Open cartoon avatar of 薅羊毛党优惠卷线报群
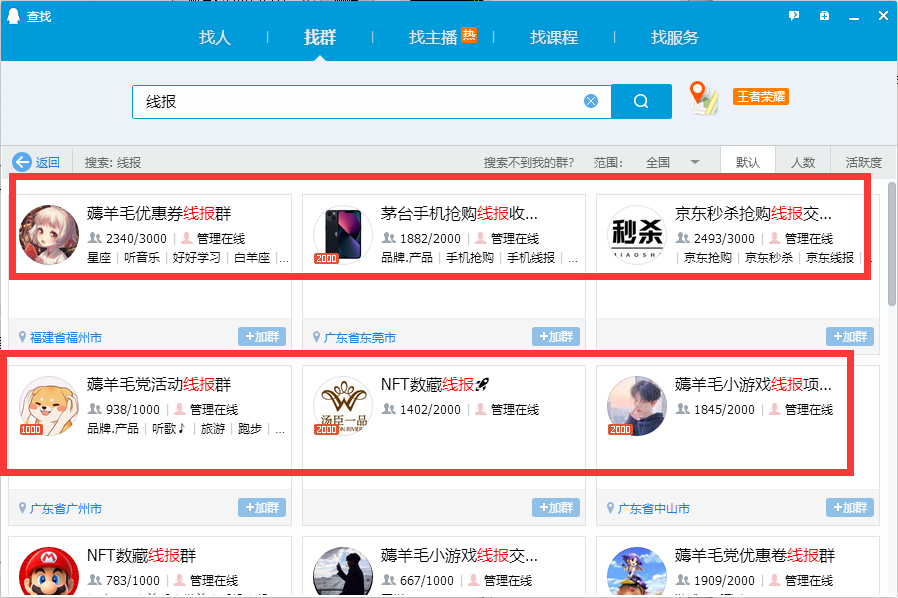The width and height of the screenshot is (898, 598). click(636, 572)
